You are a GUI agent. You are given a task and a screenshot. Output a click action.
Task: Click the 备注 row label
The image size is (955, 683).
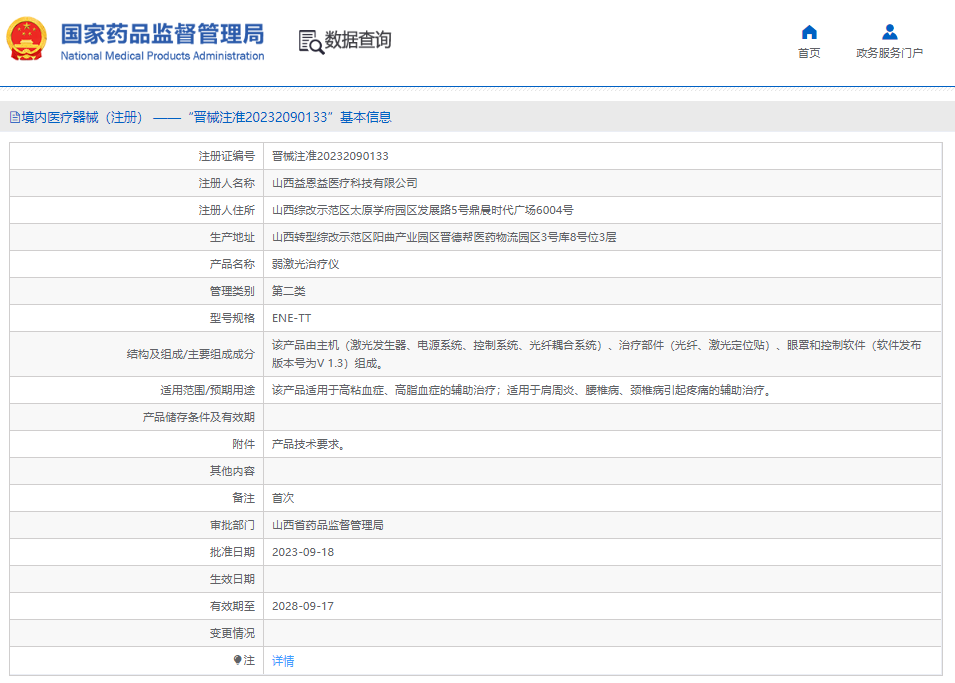[244, 498]
